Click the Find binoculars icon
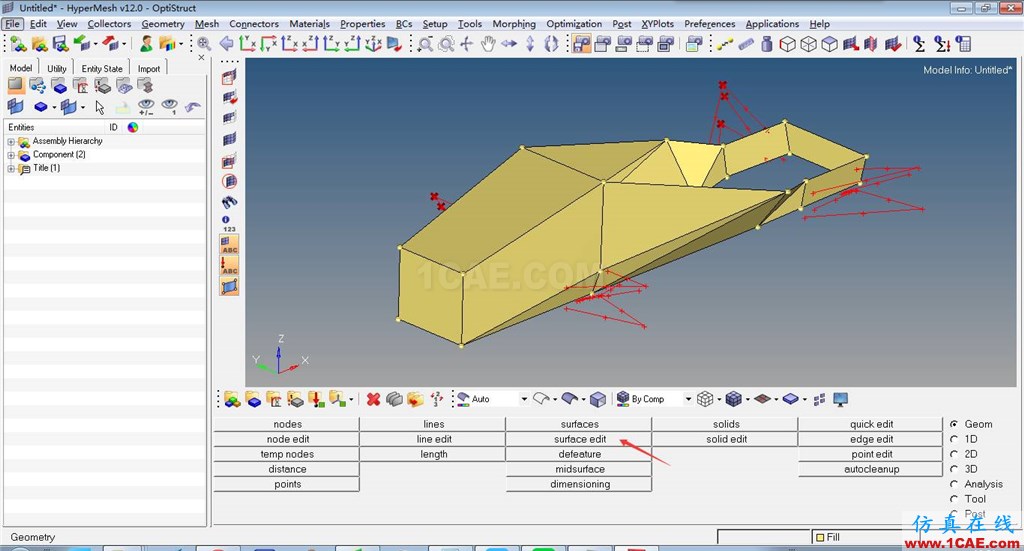 point(229,202)
